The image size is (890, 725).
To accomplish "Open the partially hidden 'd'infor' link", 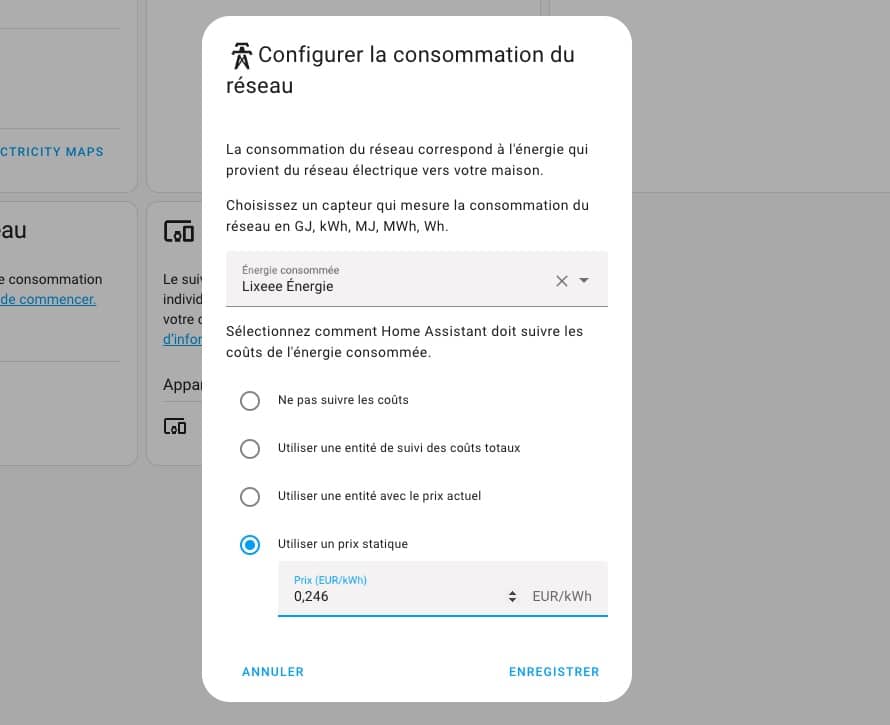I will point(182,339).
